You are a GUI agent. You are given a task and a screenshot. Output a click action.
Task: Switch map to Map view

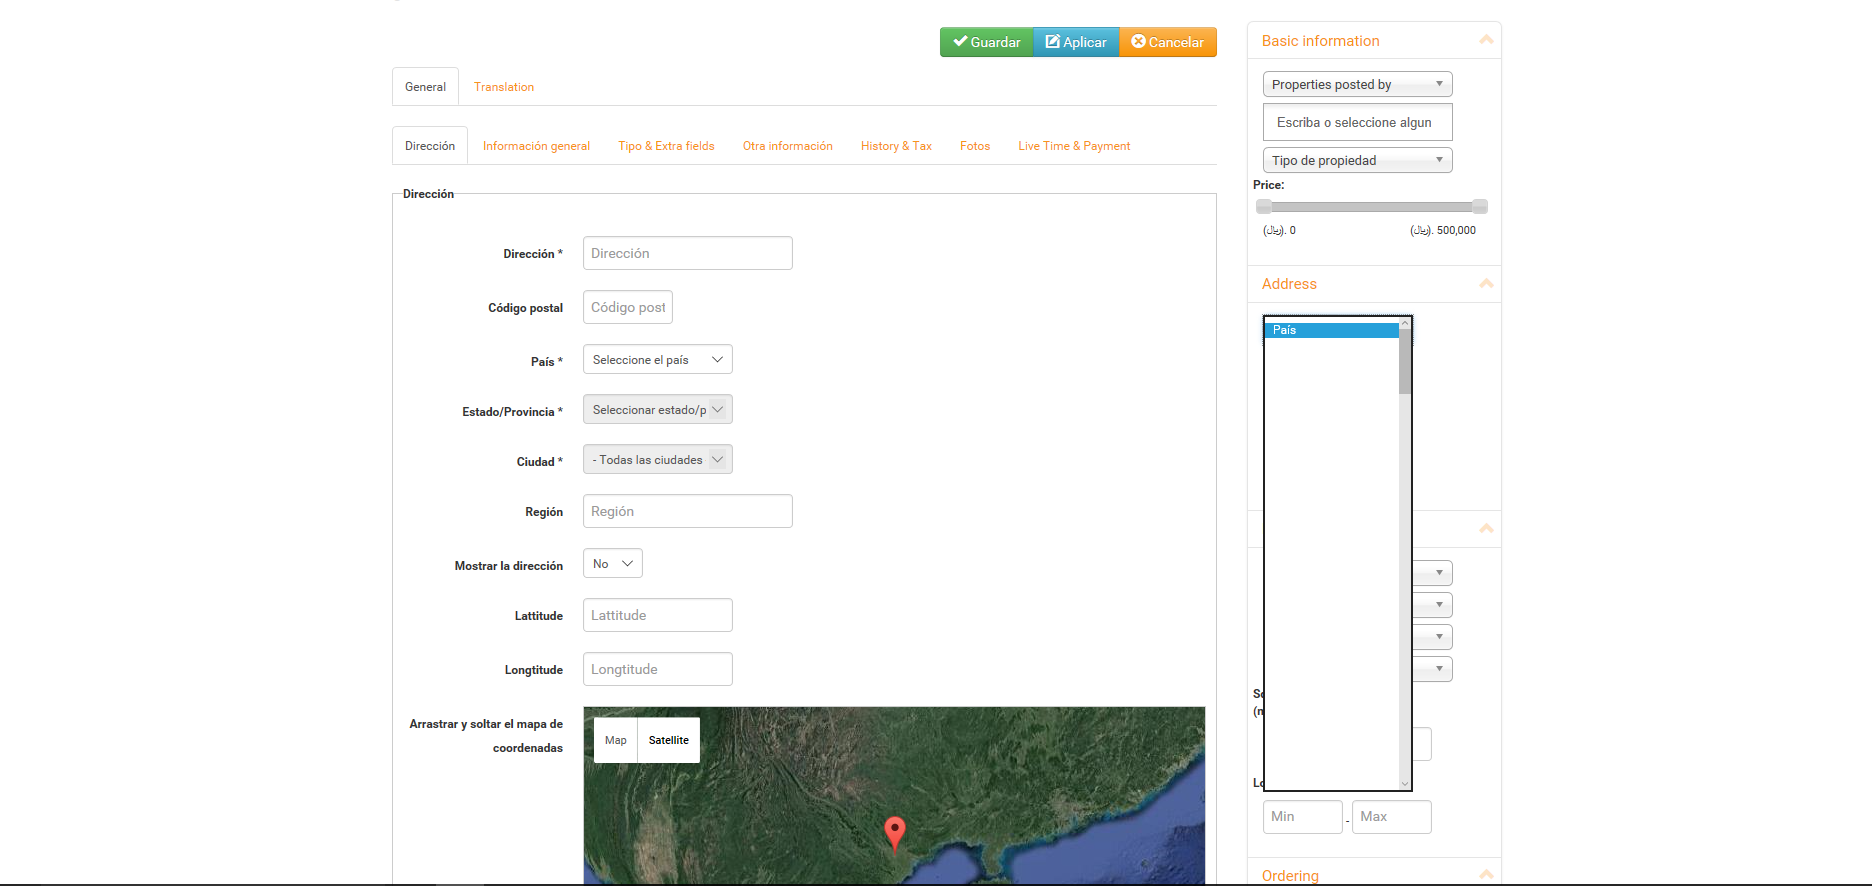pyautogui.click(x=616, y=740)
